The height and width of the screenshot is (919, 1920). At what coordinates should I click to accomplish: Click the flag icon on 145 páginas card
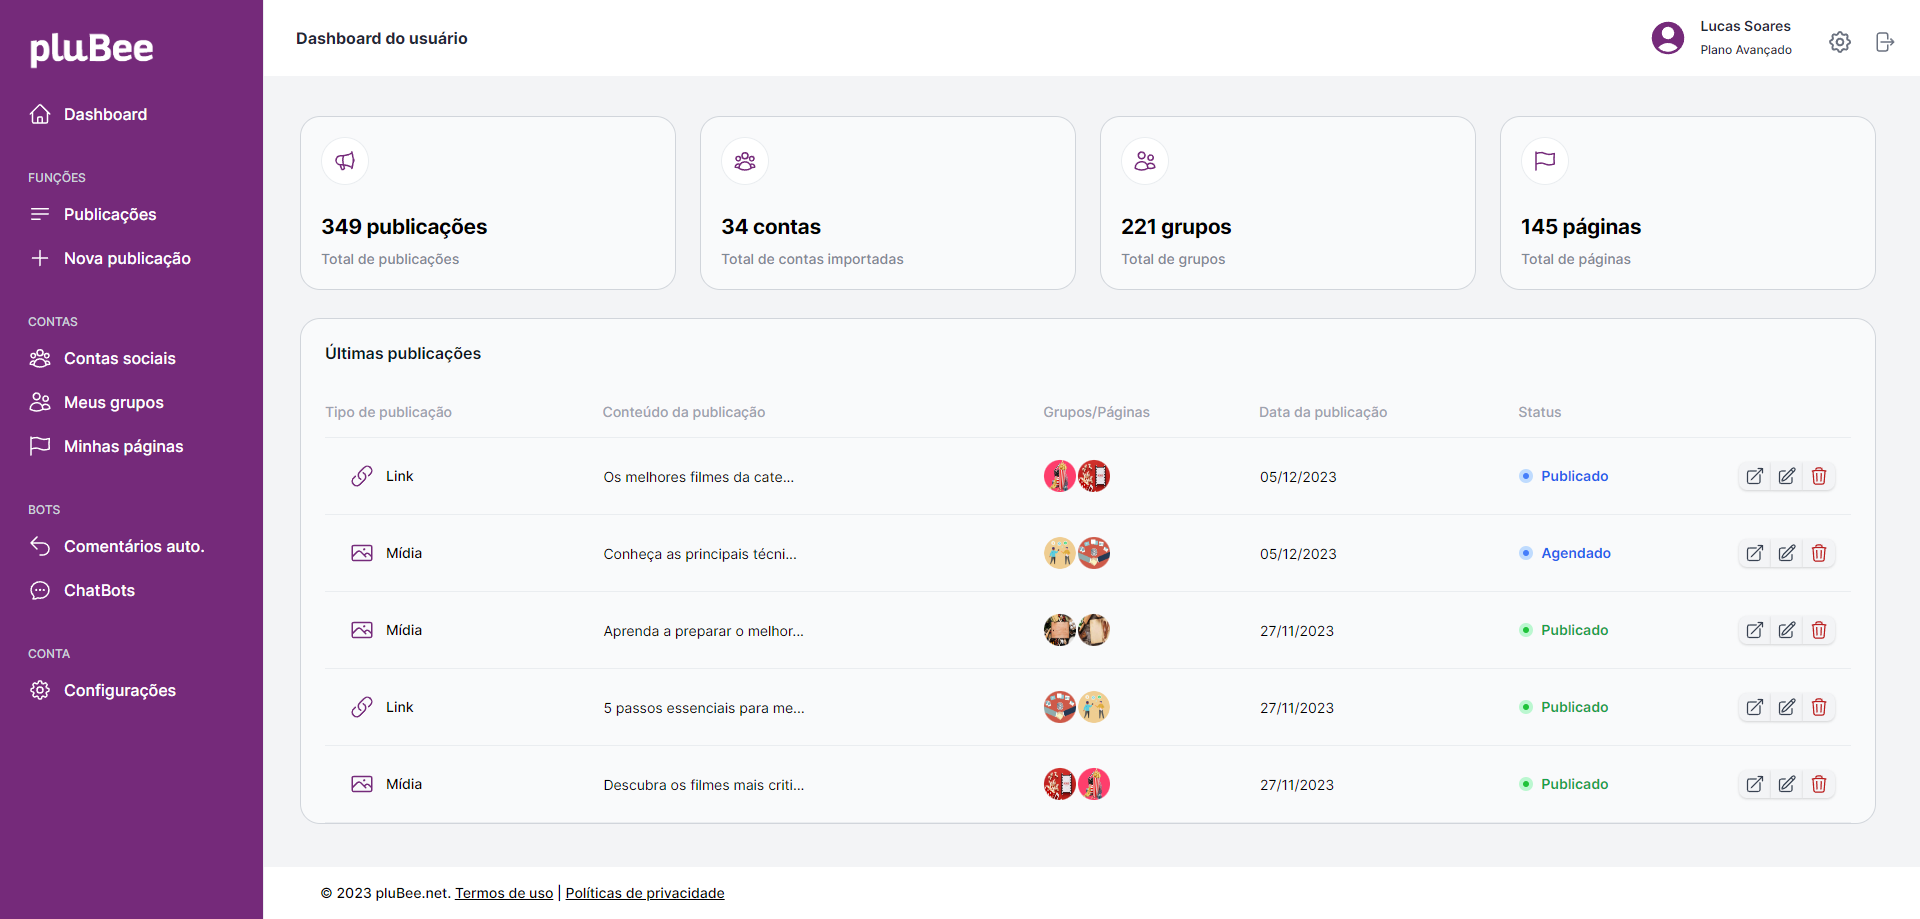[1545, 161]
